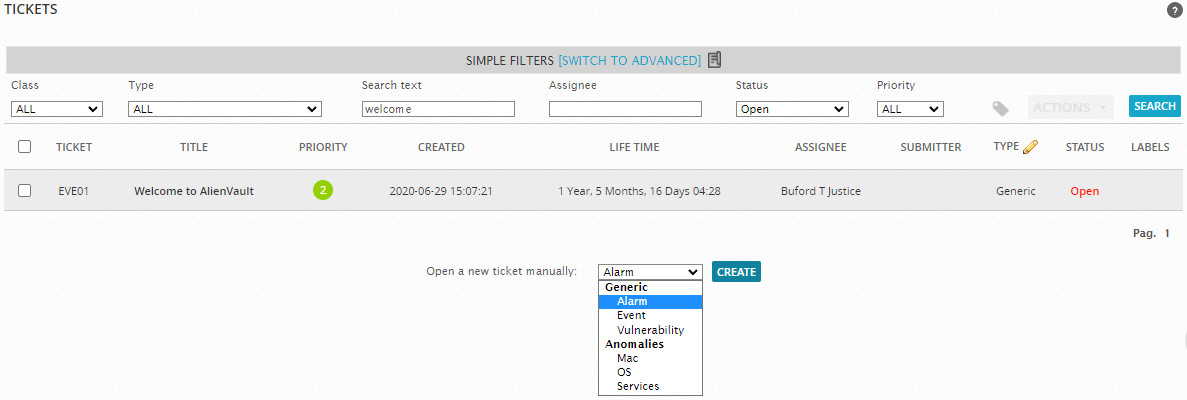Image resolution: width=1187 pixels, height=400 pixels.
Task: Click the Assignee text field
Action: click(x=625, y=109)
